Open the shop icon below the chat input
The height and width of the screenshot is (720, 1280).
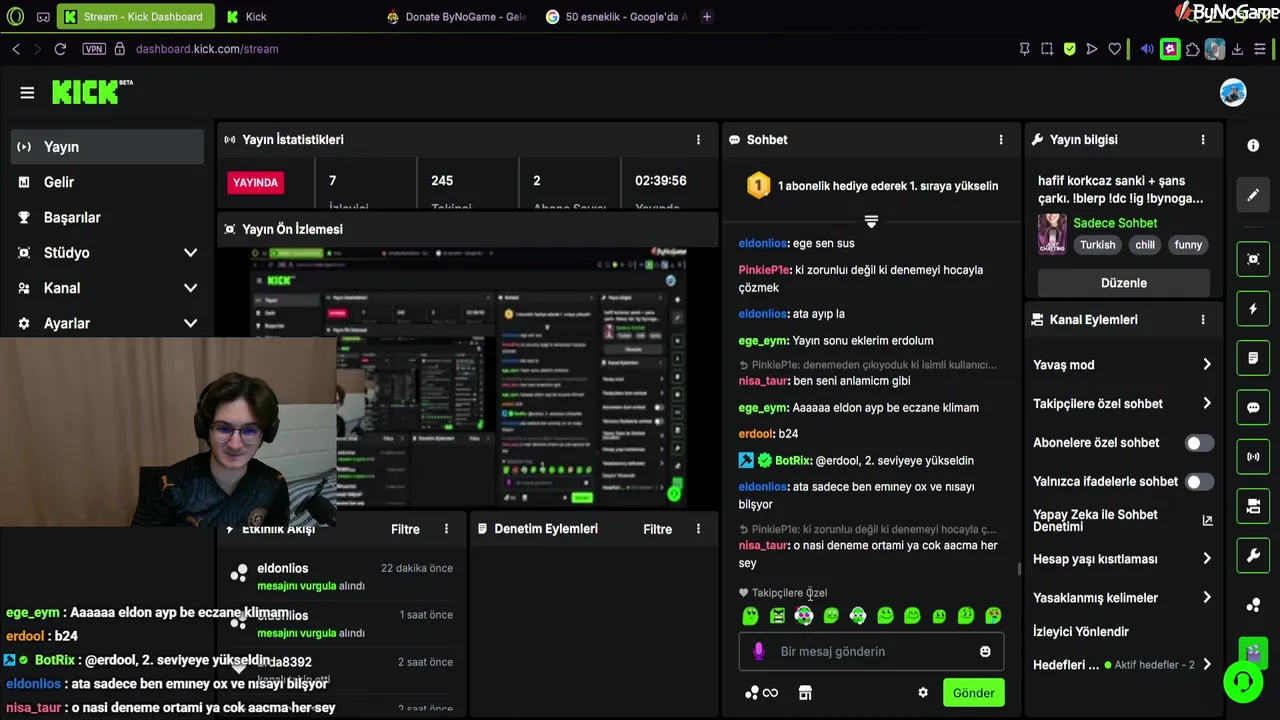805,692
